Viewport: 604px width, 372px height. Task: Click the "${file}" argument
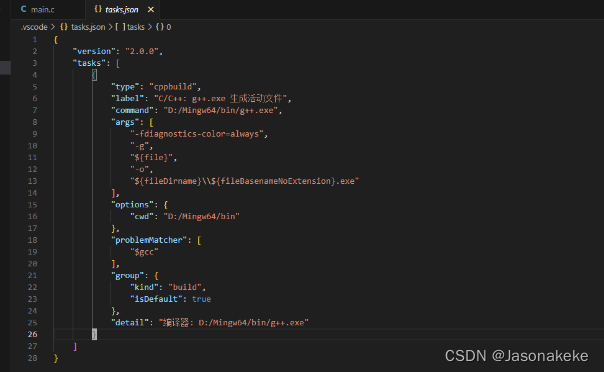[151, 158]
